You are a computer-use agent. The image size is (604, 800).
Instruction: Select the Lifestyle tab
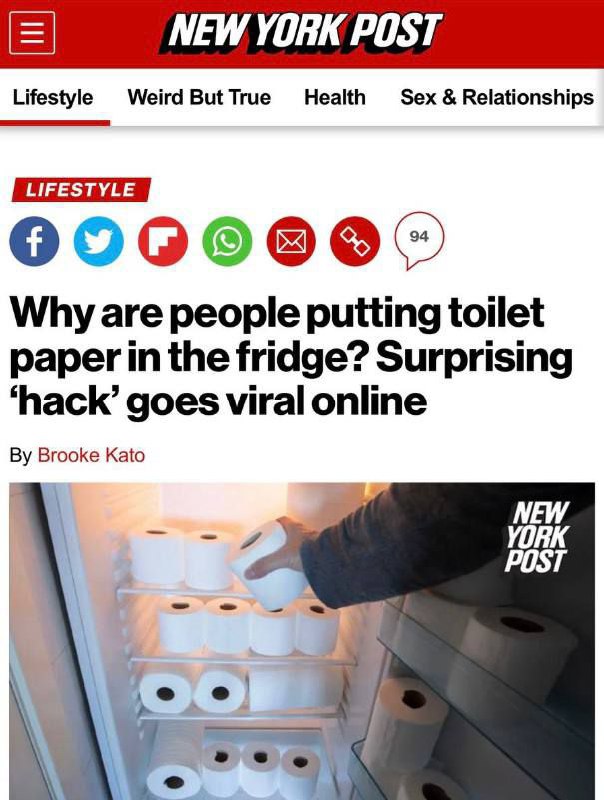[x=53, y=97]
